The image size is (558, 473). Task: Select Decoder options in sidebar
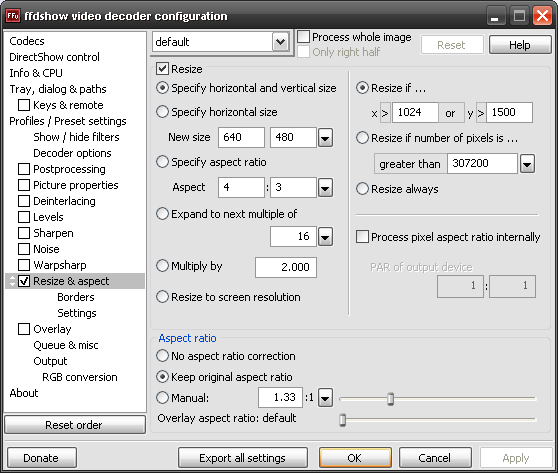[x=72, y=153]
